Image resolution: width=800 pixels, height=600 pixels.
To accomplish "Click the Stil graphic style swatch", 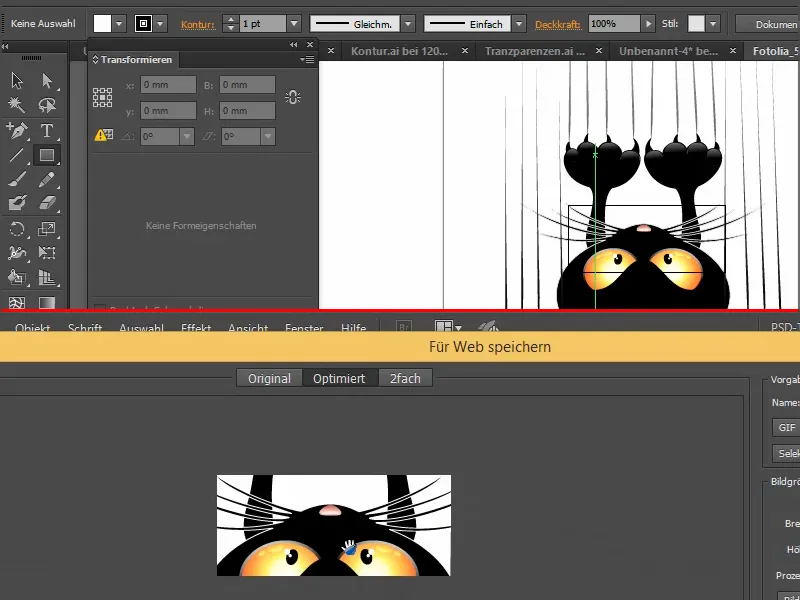I will (x=696, y=23).
